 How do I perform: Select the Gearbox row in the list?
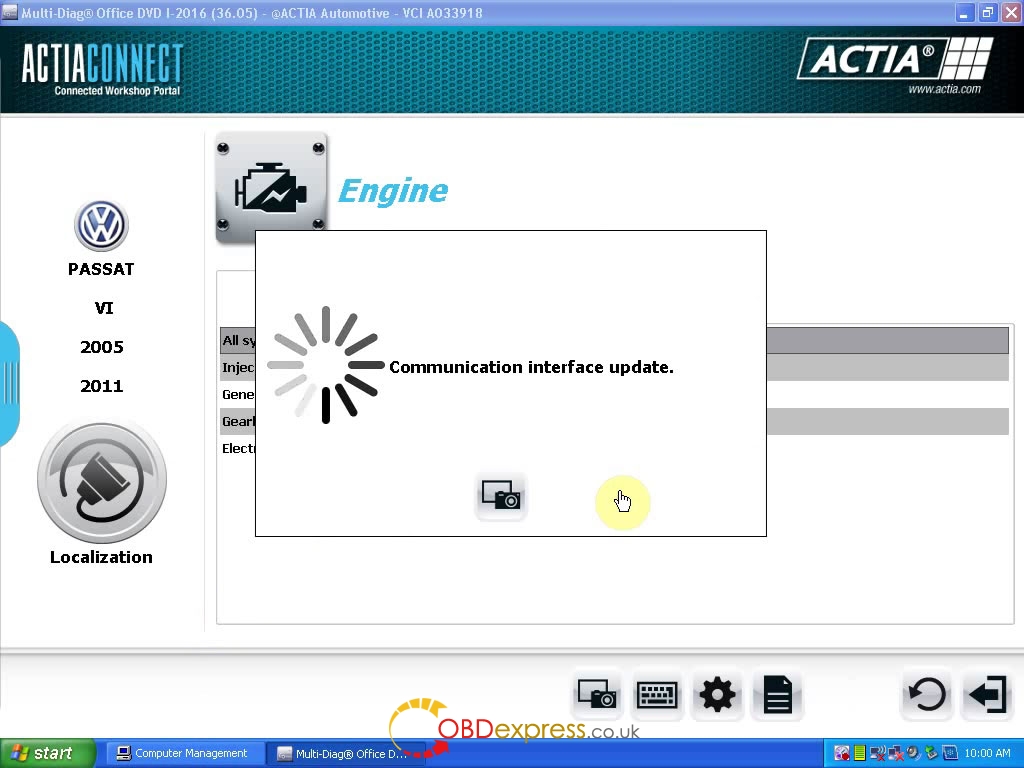tap(237, 421)
